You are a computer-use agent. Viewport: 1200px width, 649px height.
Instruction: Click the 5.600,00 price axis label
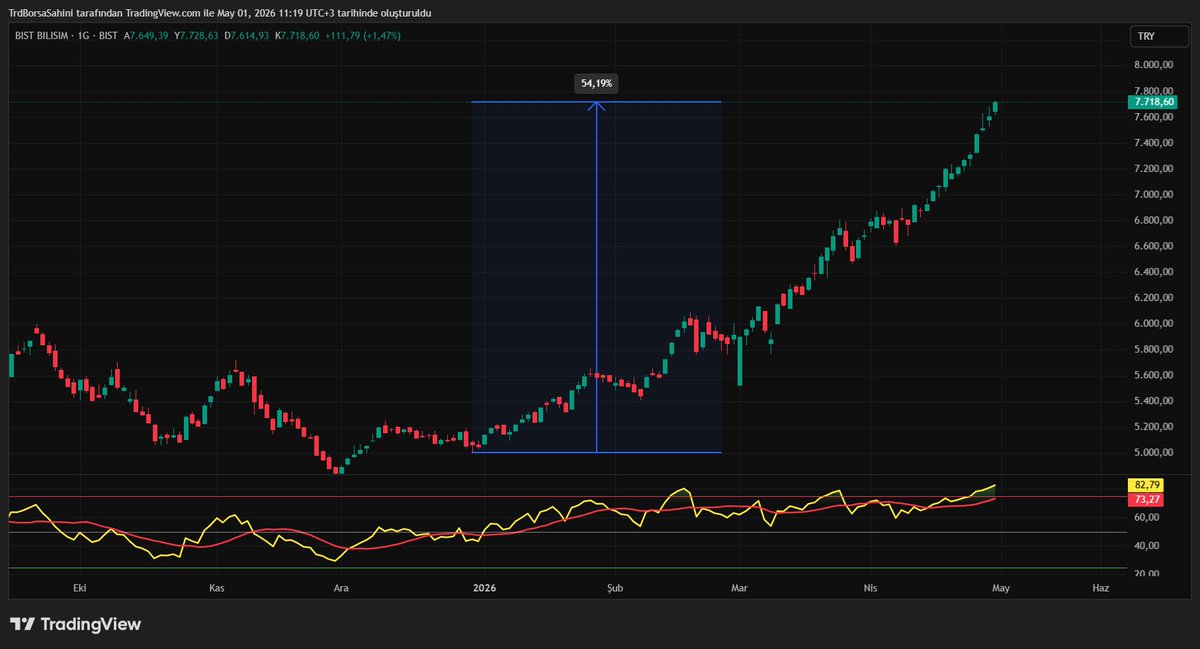point(1154,375)
